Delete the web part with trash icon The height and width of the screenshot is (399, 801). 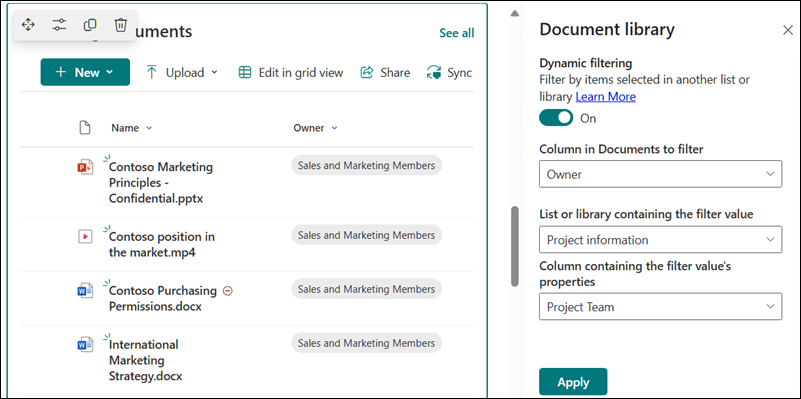click(121, 25)
